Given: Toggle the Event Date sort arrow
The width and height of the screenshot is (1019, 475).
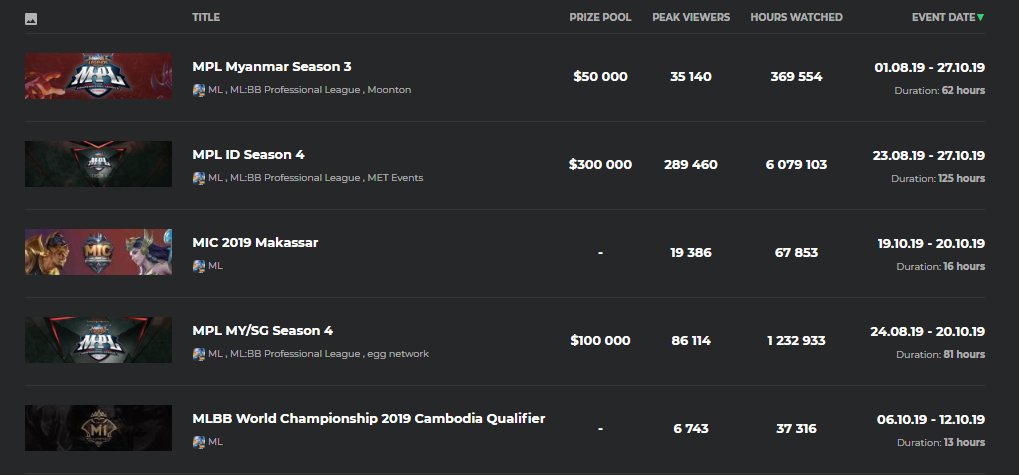Looking at the screenshot, I should [980, 17].
